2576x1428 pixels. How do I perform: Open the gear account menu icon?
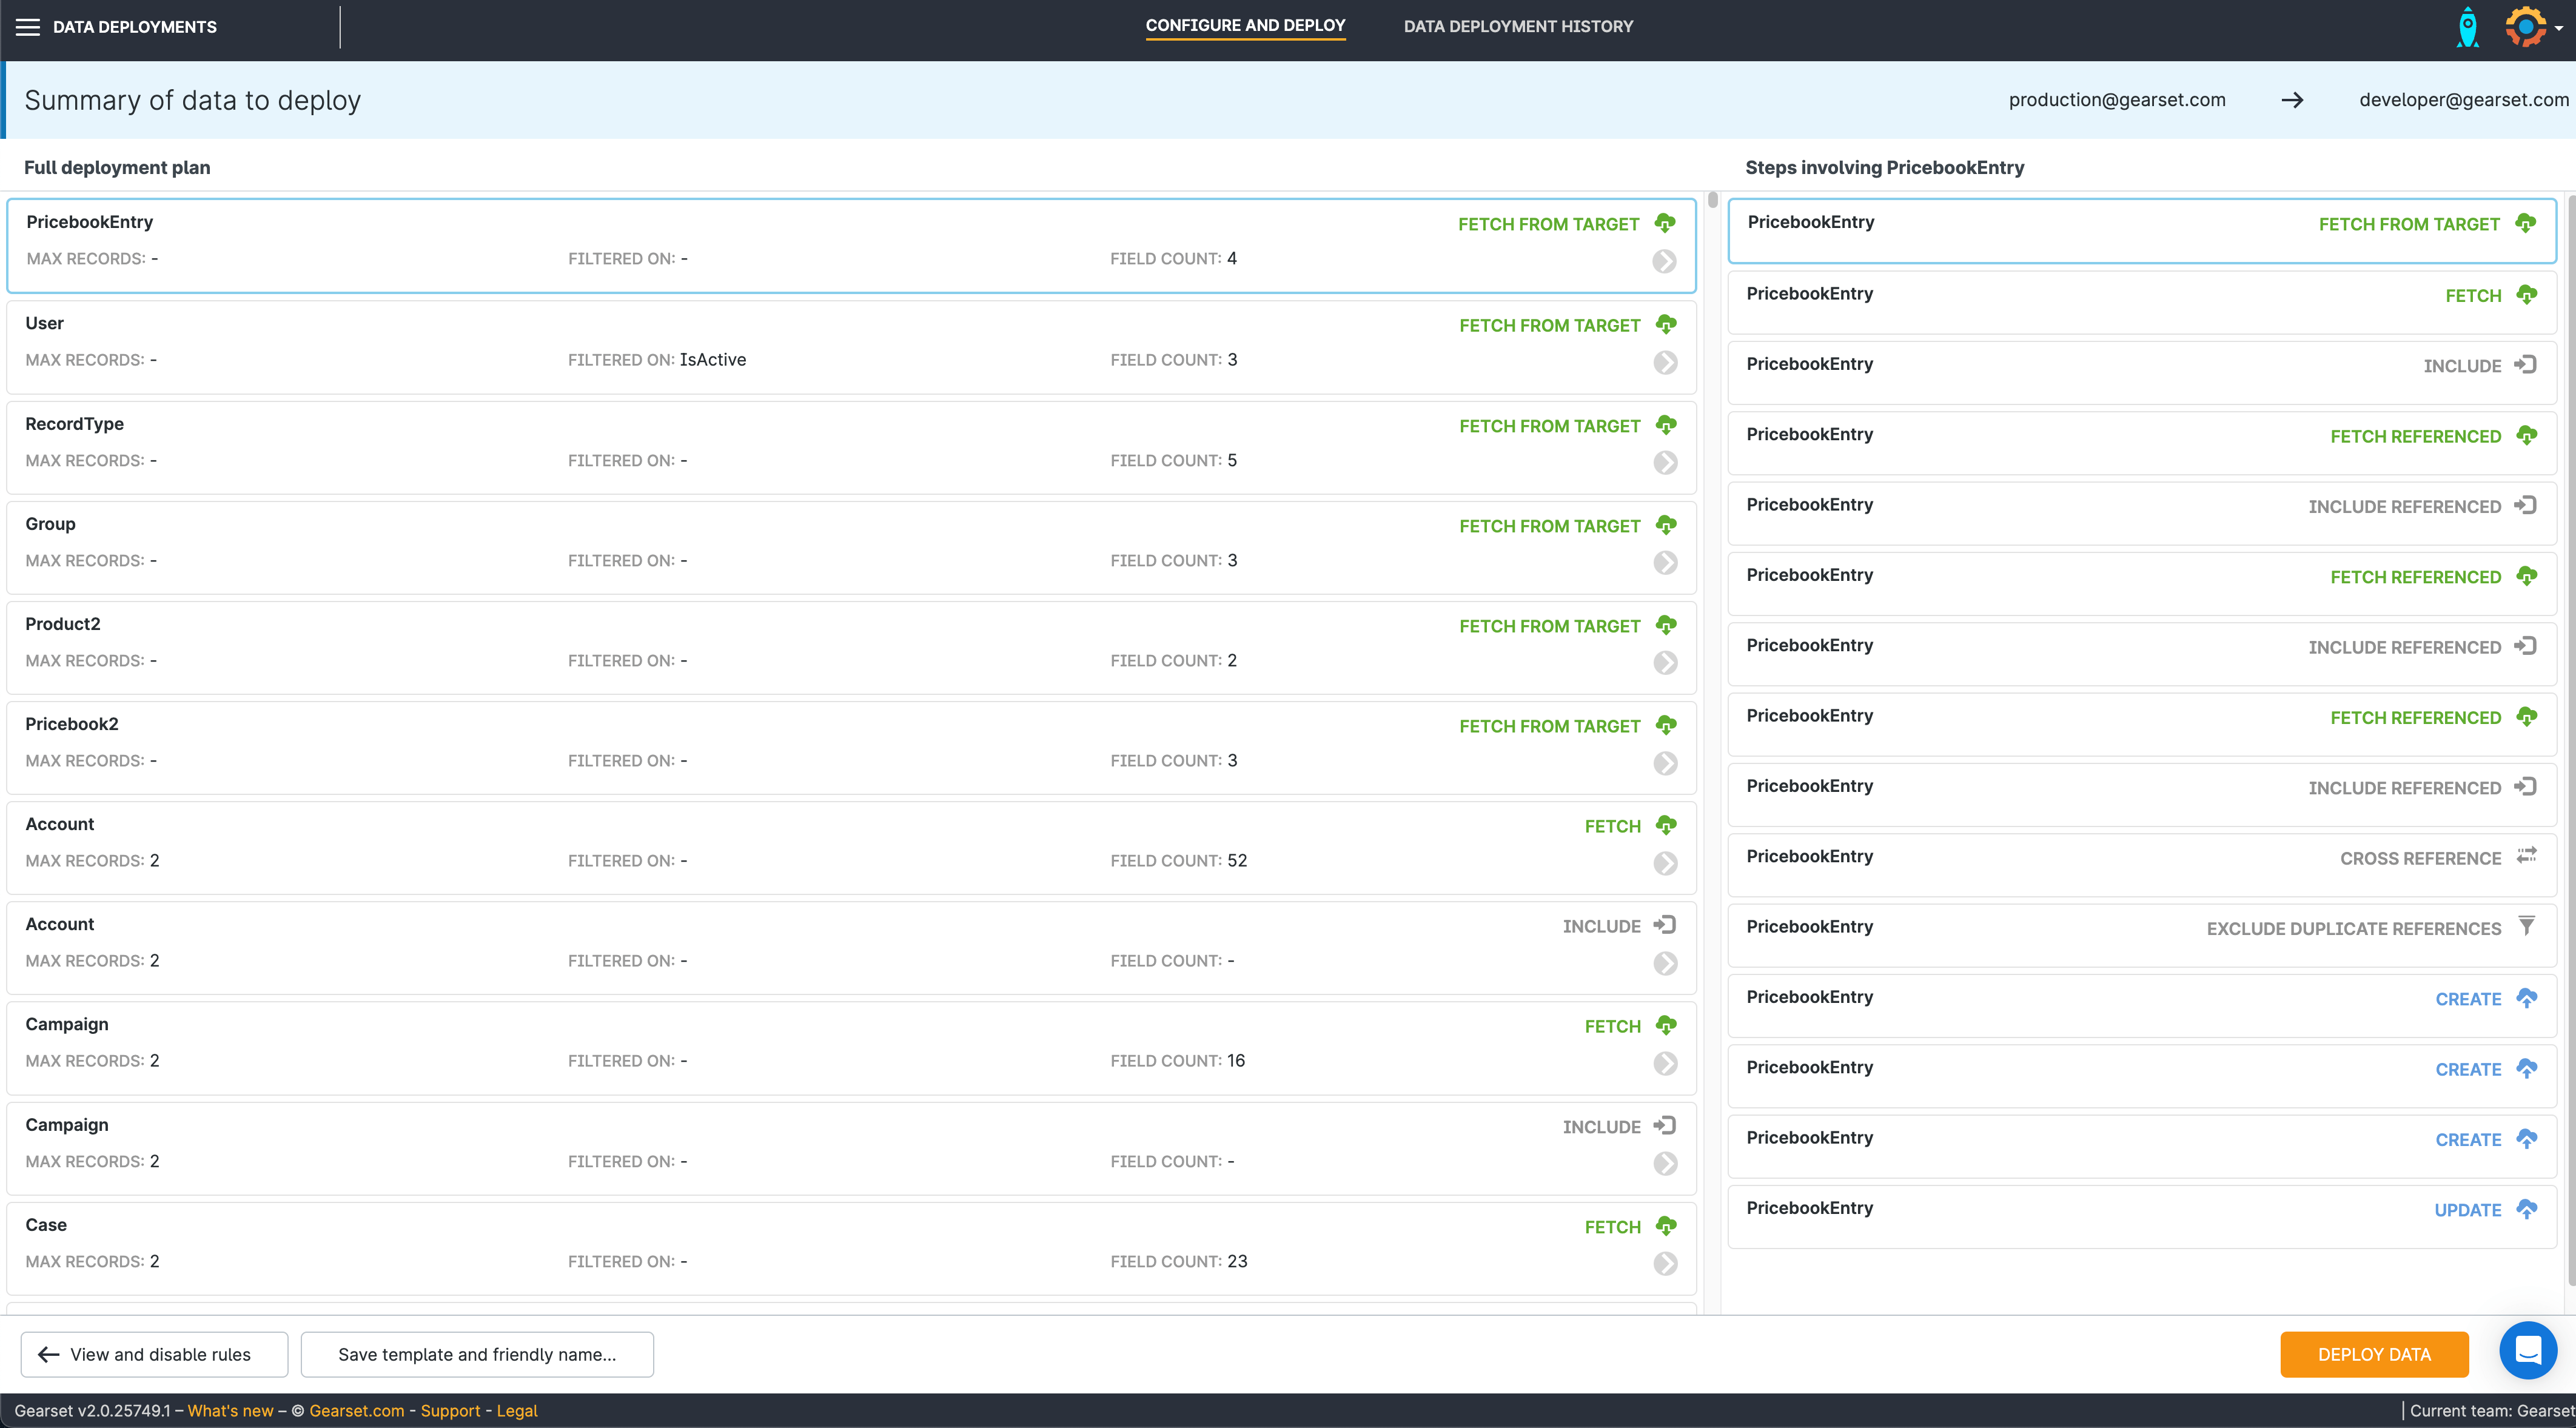click(2526, 27)
